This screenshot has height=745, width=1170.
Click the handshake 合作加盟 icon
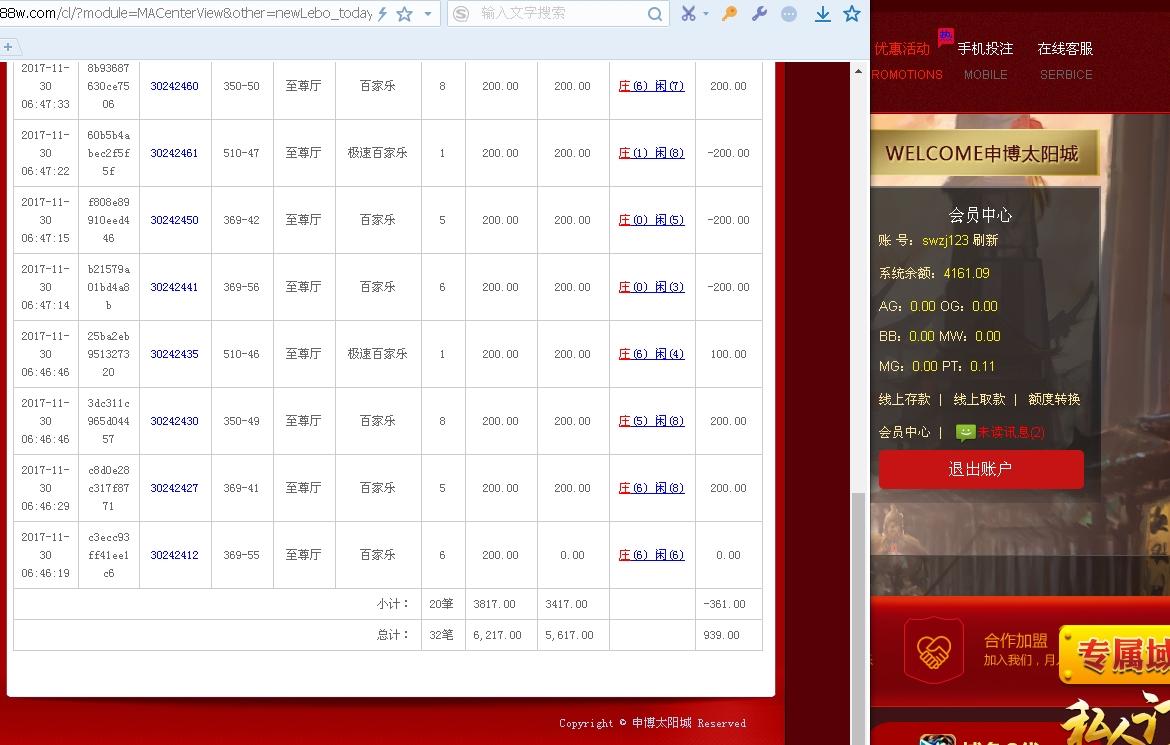(x=934, y=650)
